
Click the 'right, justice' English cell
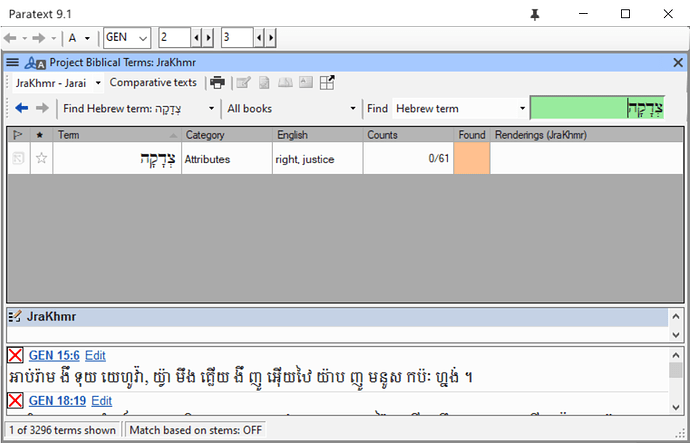[318, 158]
